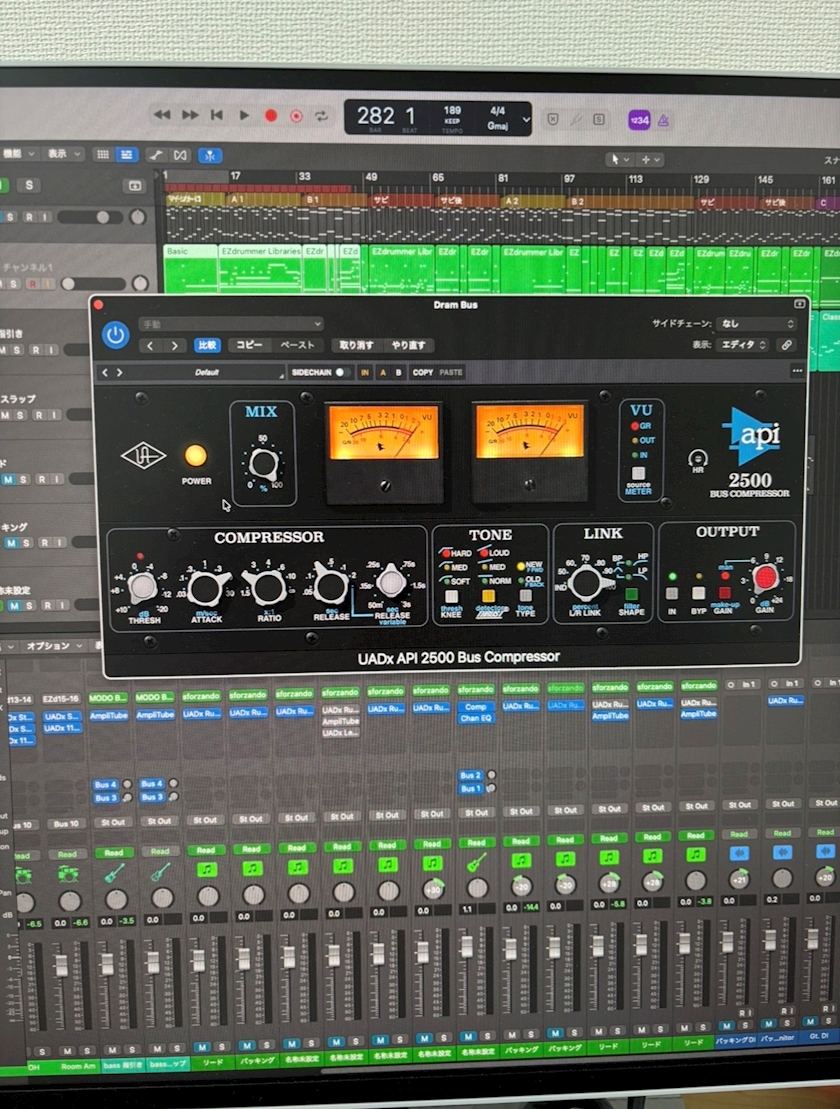Toggle the SIDECHAIN switch in plugin toolbar

point(340,372)
